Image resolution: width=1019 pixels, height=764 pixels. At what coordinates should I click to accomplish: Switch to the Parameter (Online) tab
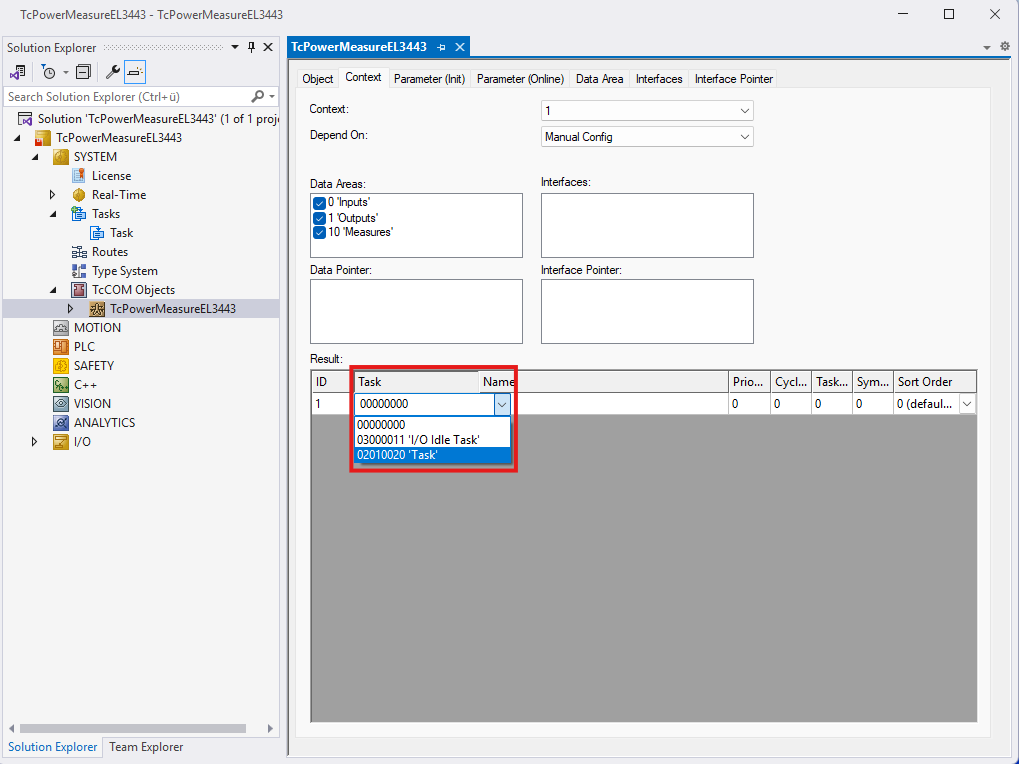tap(520, 79)
